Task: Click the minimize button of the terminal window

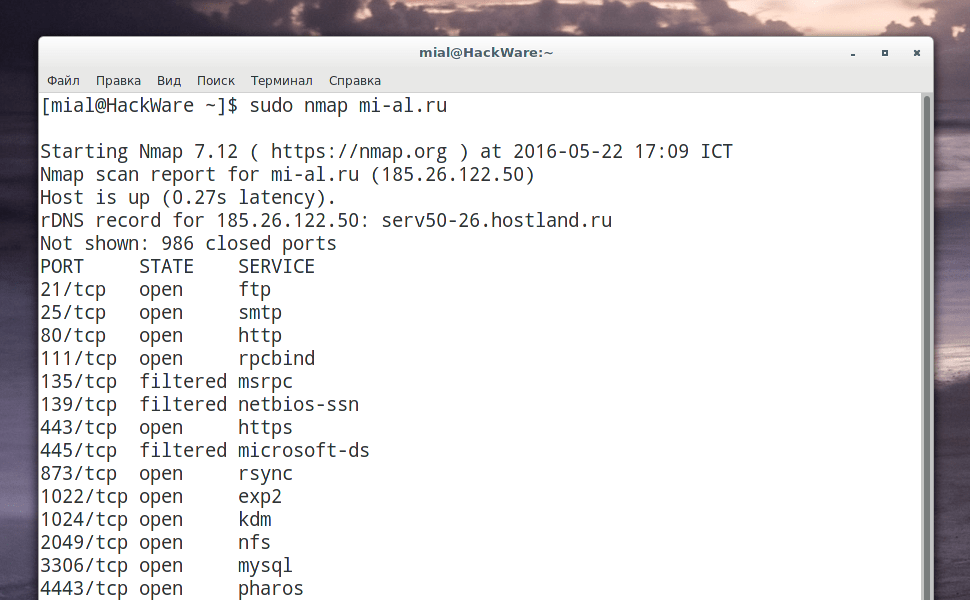Action: point(852,52)
